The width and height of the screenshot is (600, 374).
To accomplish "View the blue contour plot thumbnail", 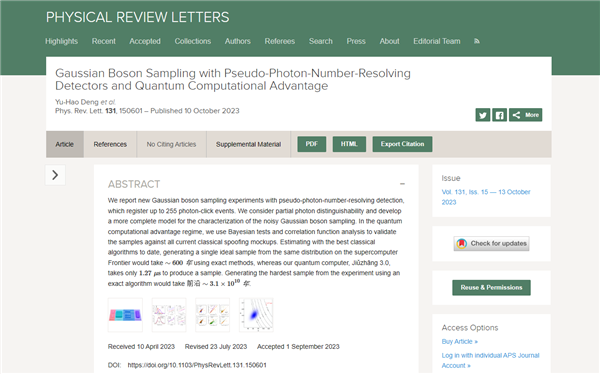I will (256, 315).
